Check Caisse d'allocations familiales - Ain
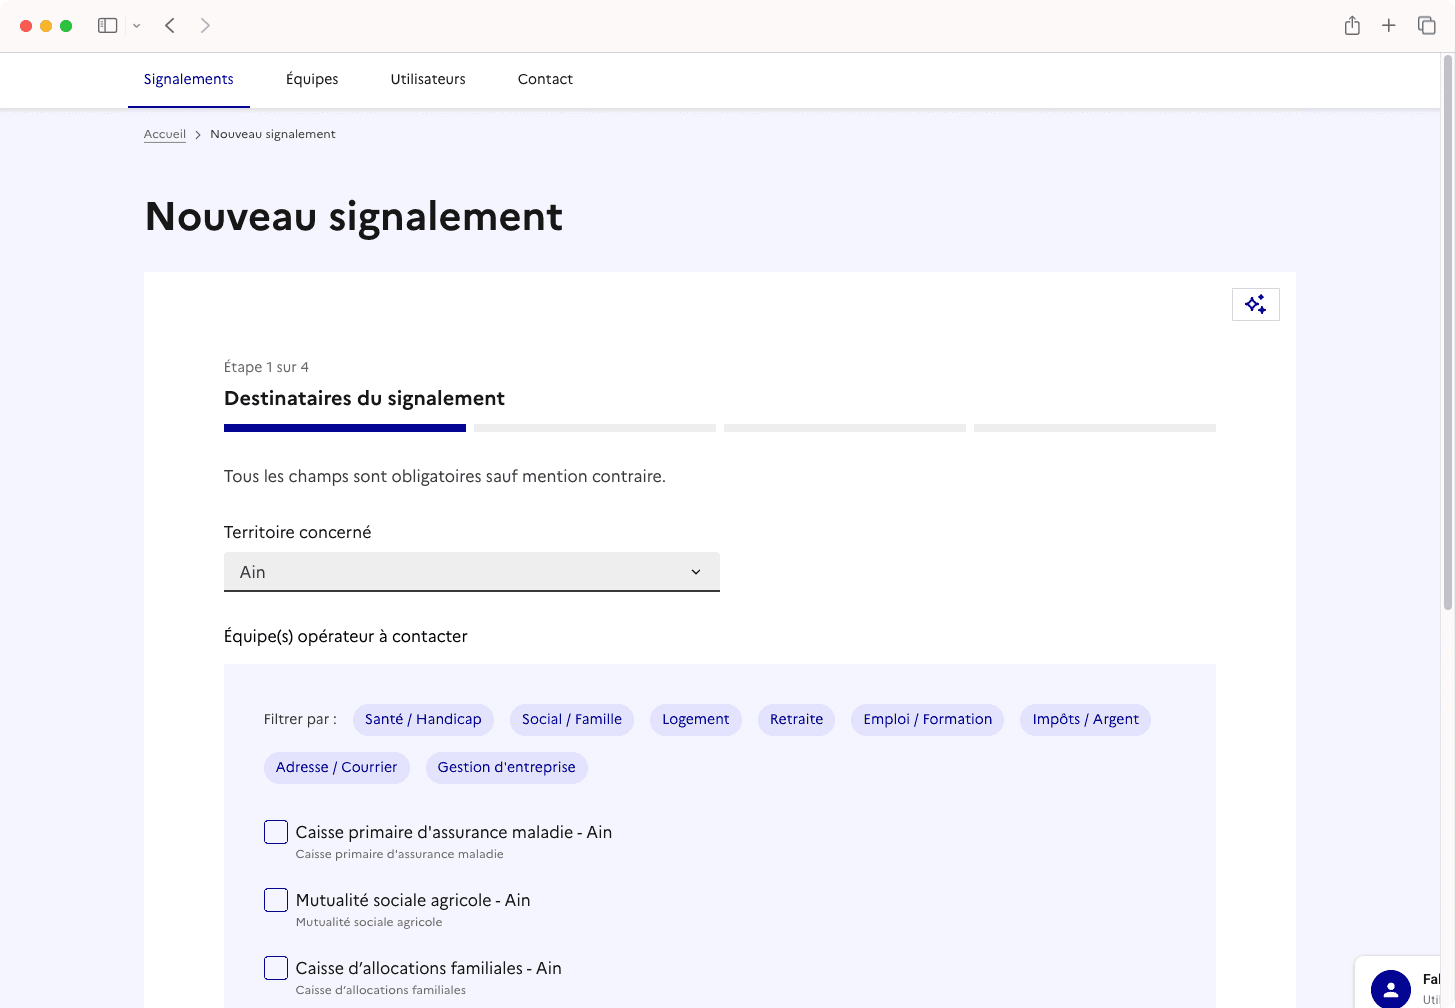Image resolution: width=1455 pixels, height=1008 pixels. tap(275, 967)
